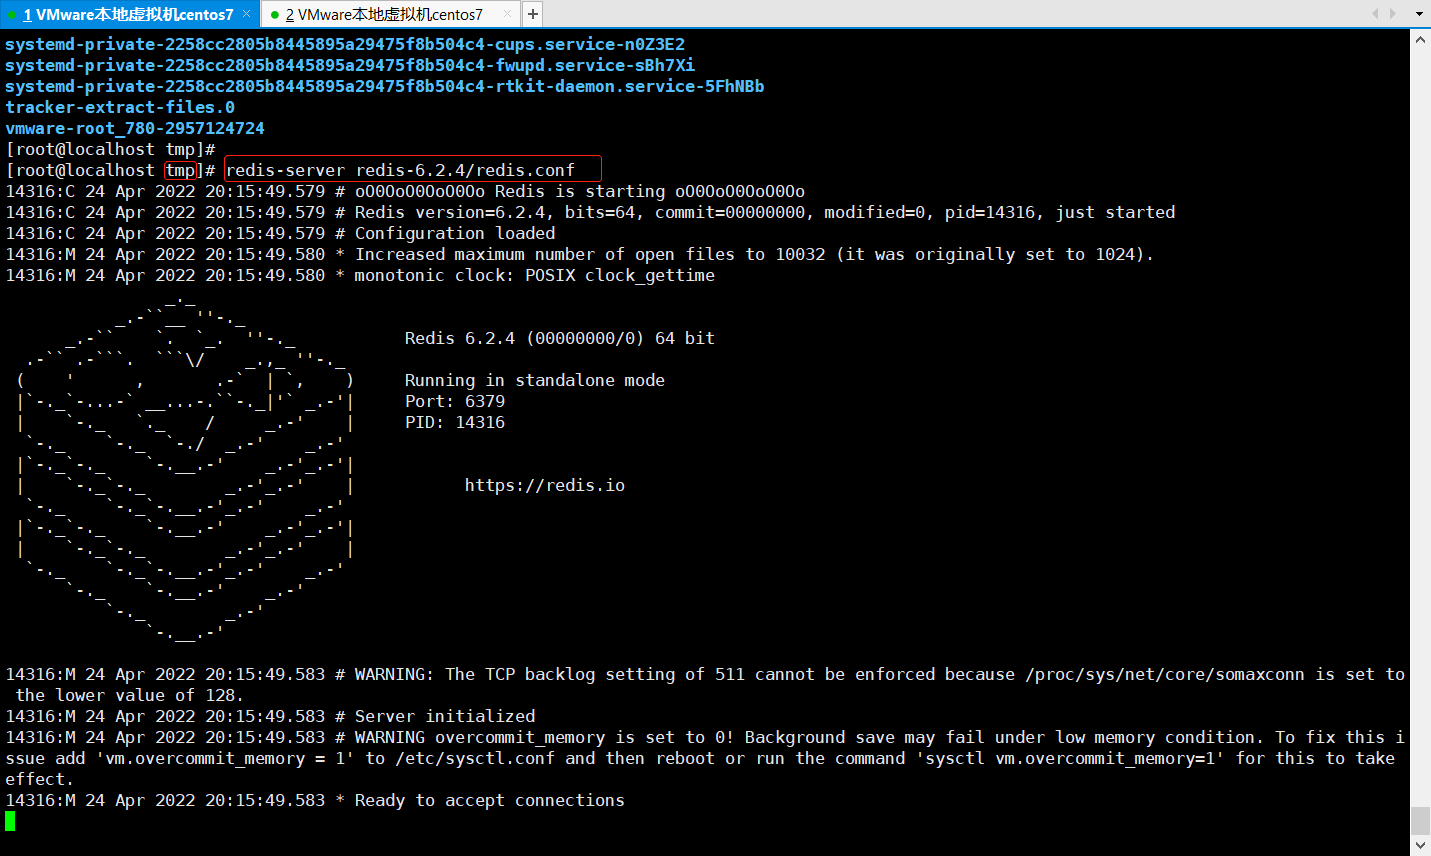Click the redis-server redis-6.2.4/redis.conf command
The width and height of the screenshot is (1431, 856).
(x=400, y=170)
